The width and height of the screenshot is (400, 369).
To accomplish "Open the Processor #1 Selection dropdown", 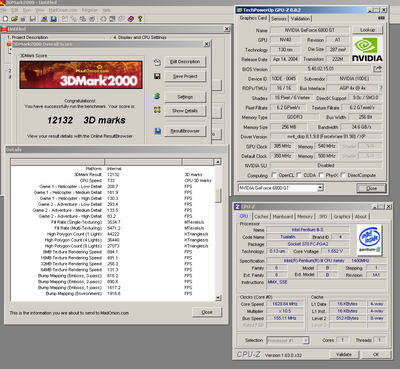I will (x=306, y=341).
